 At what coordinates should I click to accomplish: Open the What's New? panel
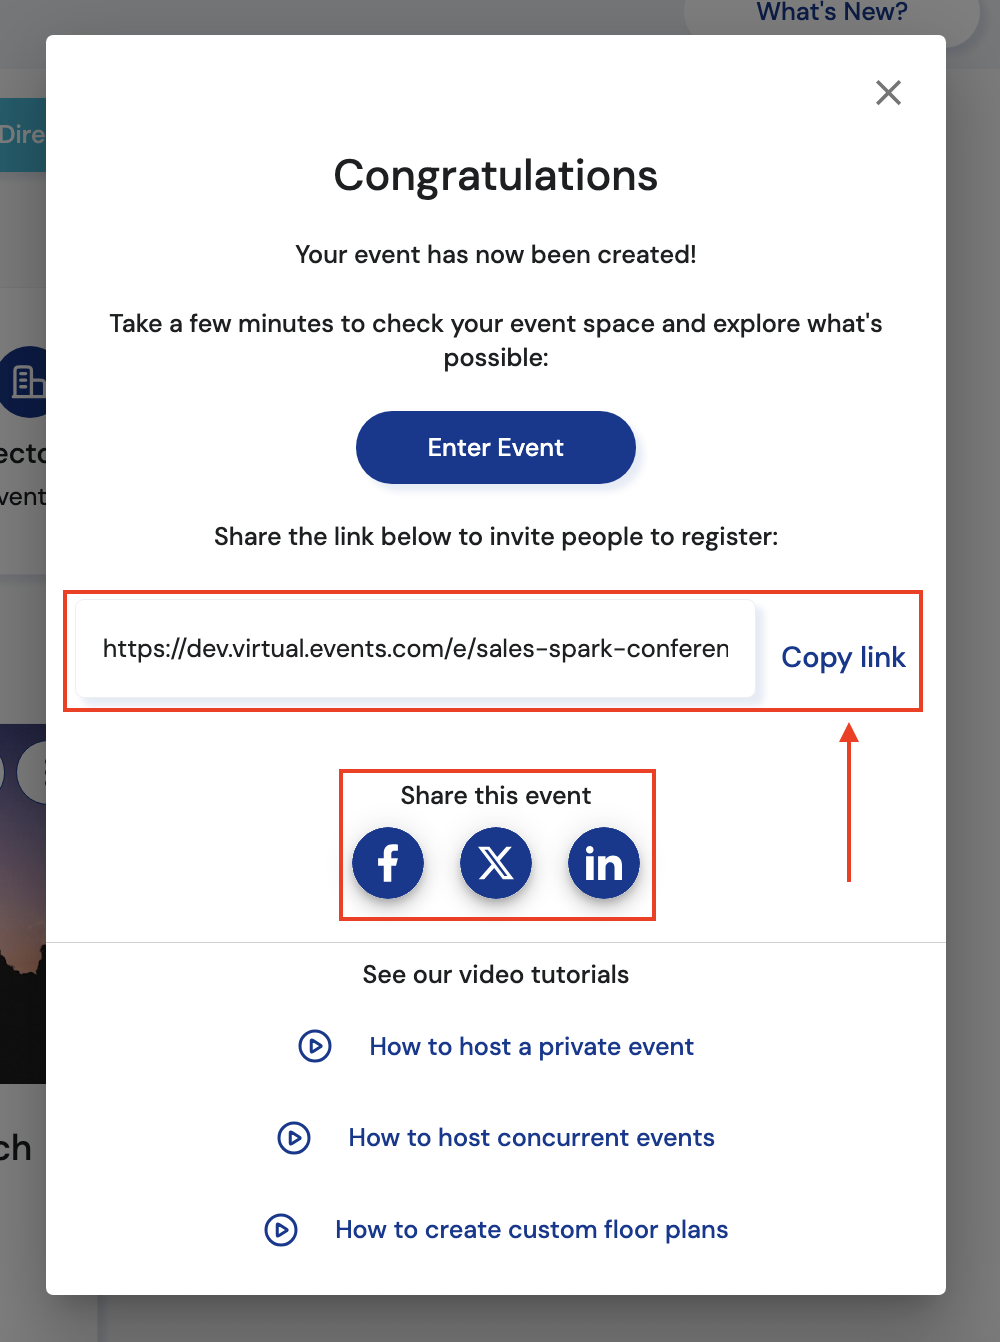pos(831,13)
